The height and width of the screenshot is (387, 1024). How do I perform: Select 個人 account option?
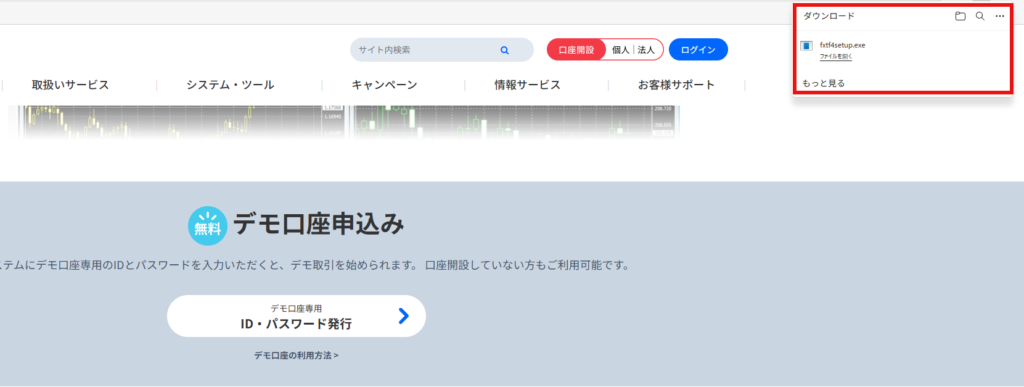[620, 50]
